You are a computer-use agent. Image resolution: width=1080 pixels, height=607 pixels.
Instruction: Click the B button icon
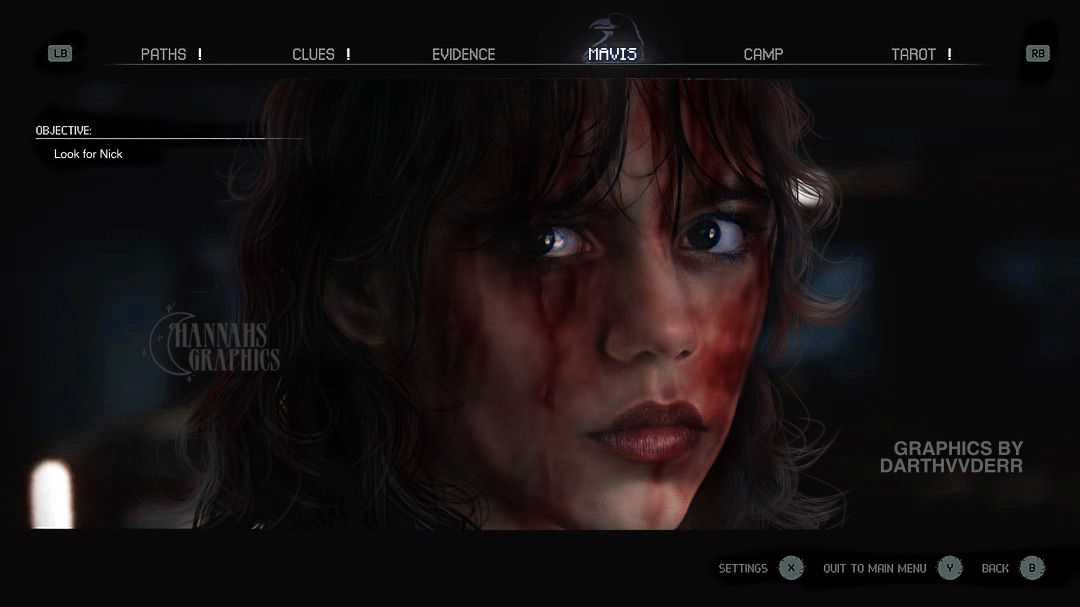(x=1032, y=568)
